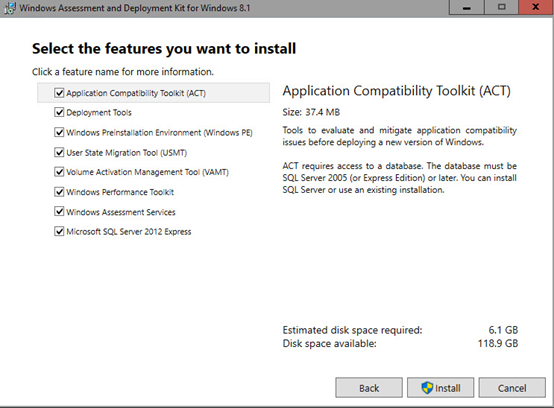Toggle Windows Assessment Services checkbox

click(59, 212)
